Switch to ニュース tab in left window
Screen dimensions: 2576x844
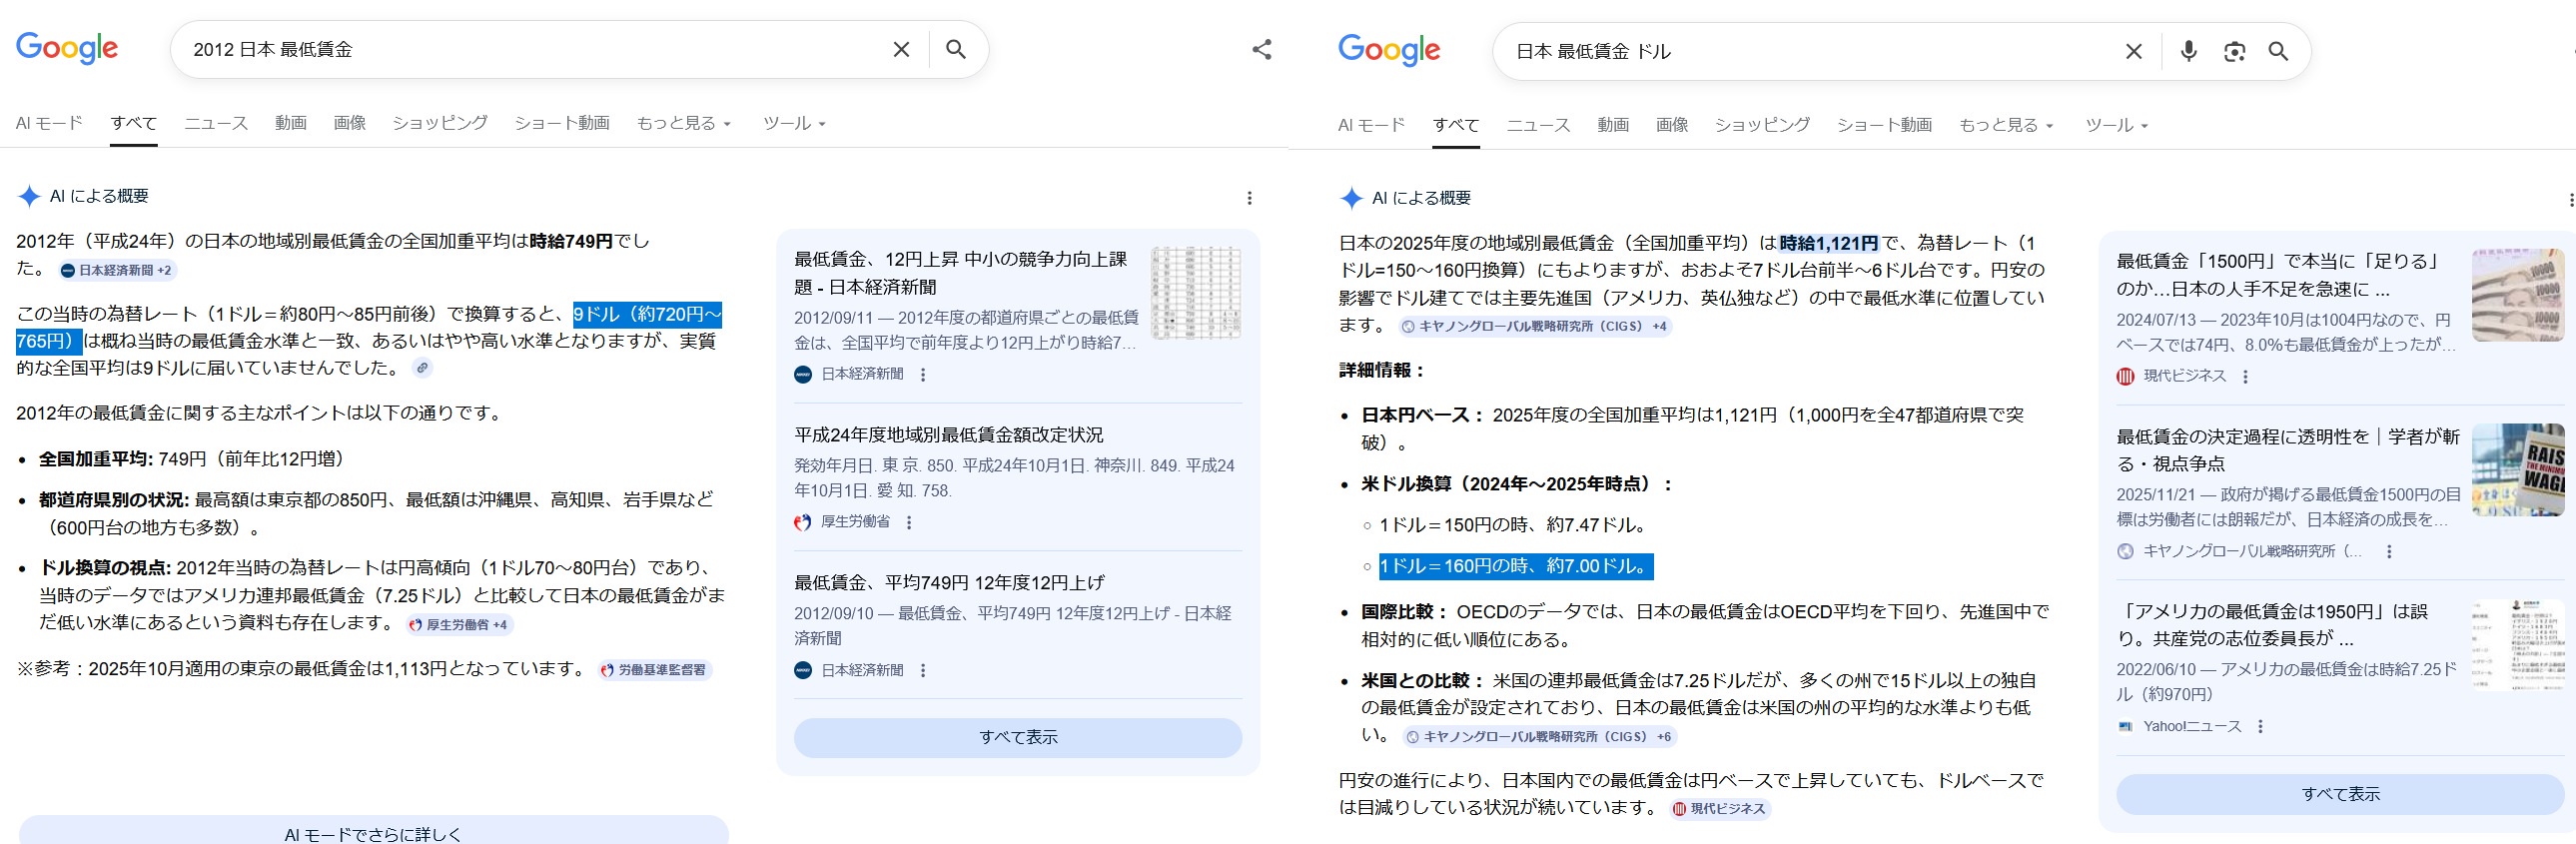[x=216, y=124]
